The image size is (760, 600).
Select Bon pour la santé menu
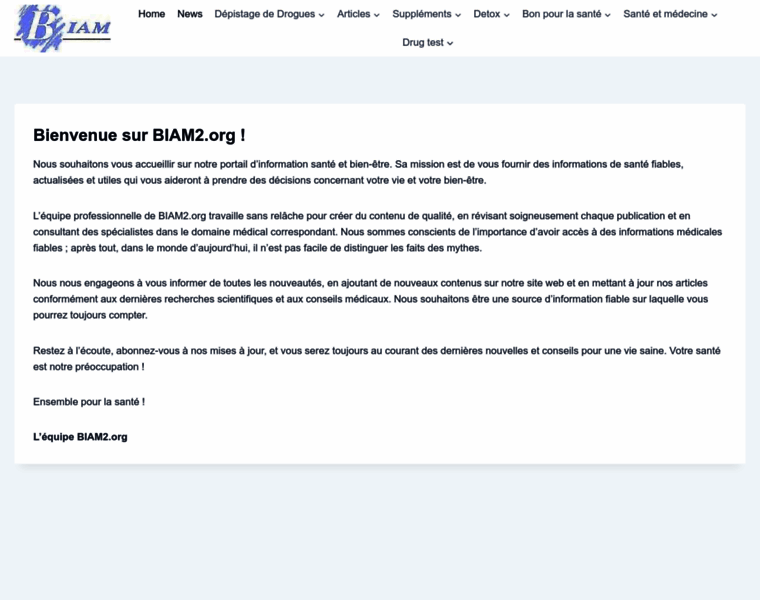point(561,14)
